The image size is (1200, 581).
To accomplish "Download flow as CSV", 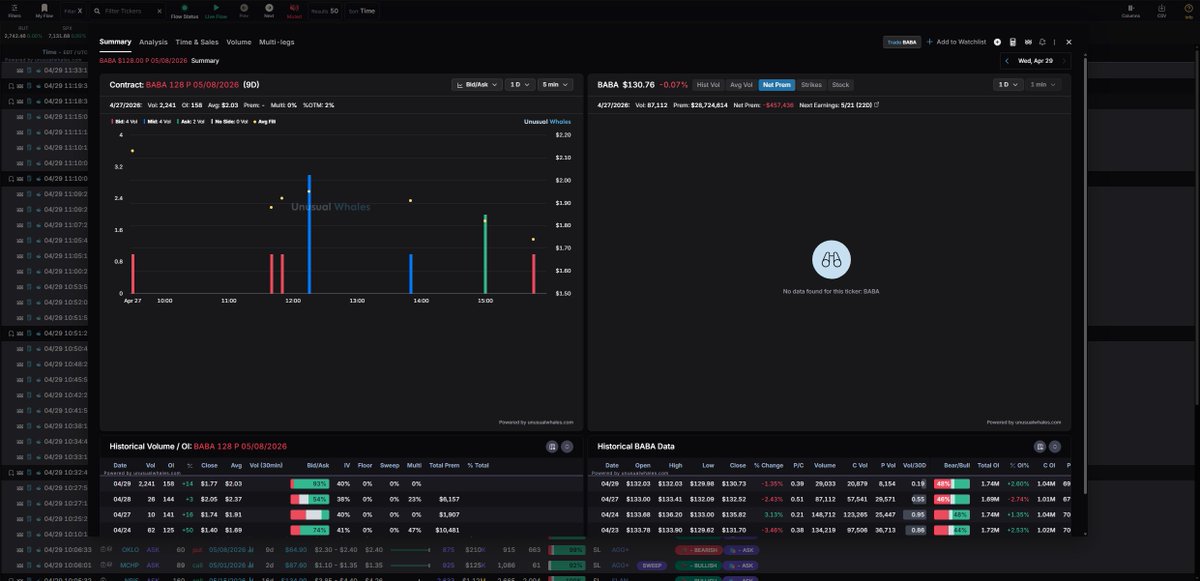I will click(x=1161, y=10).
